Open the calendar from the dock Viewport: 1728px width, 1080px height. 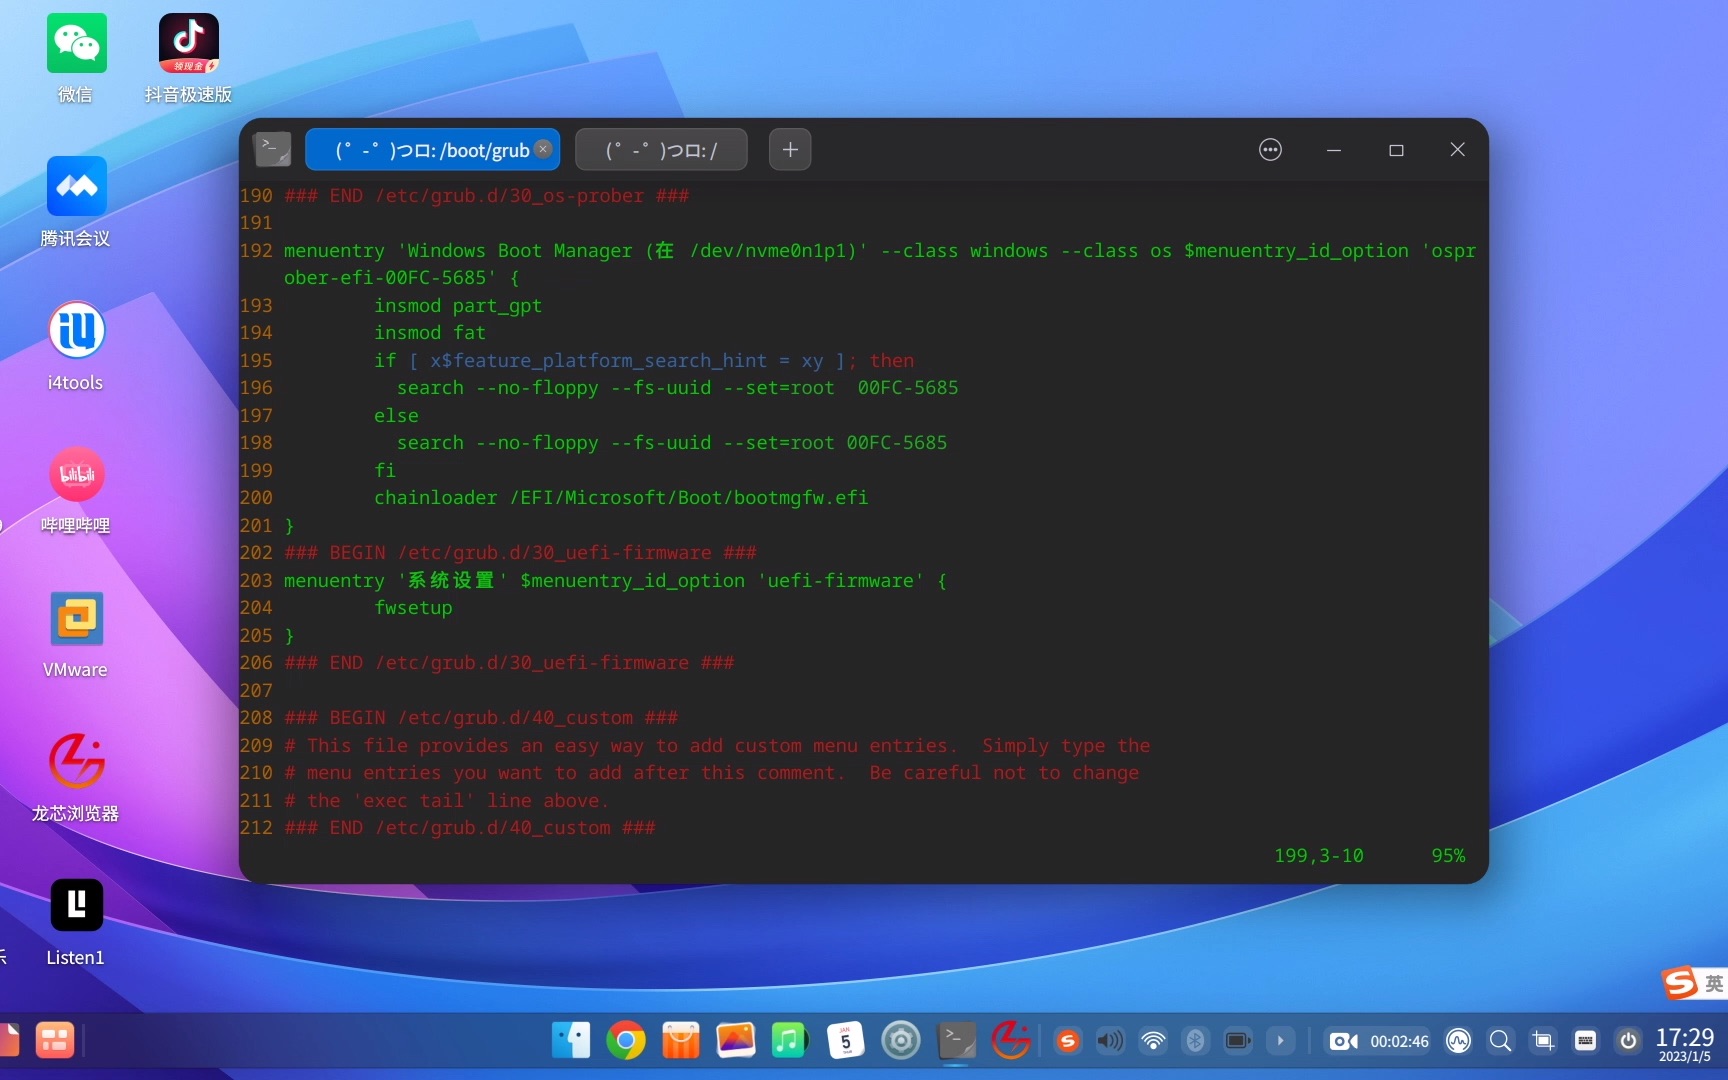coord(846,1041)
